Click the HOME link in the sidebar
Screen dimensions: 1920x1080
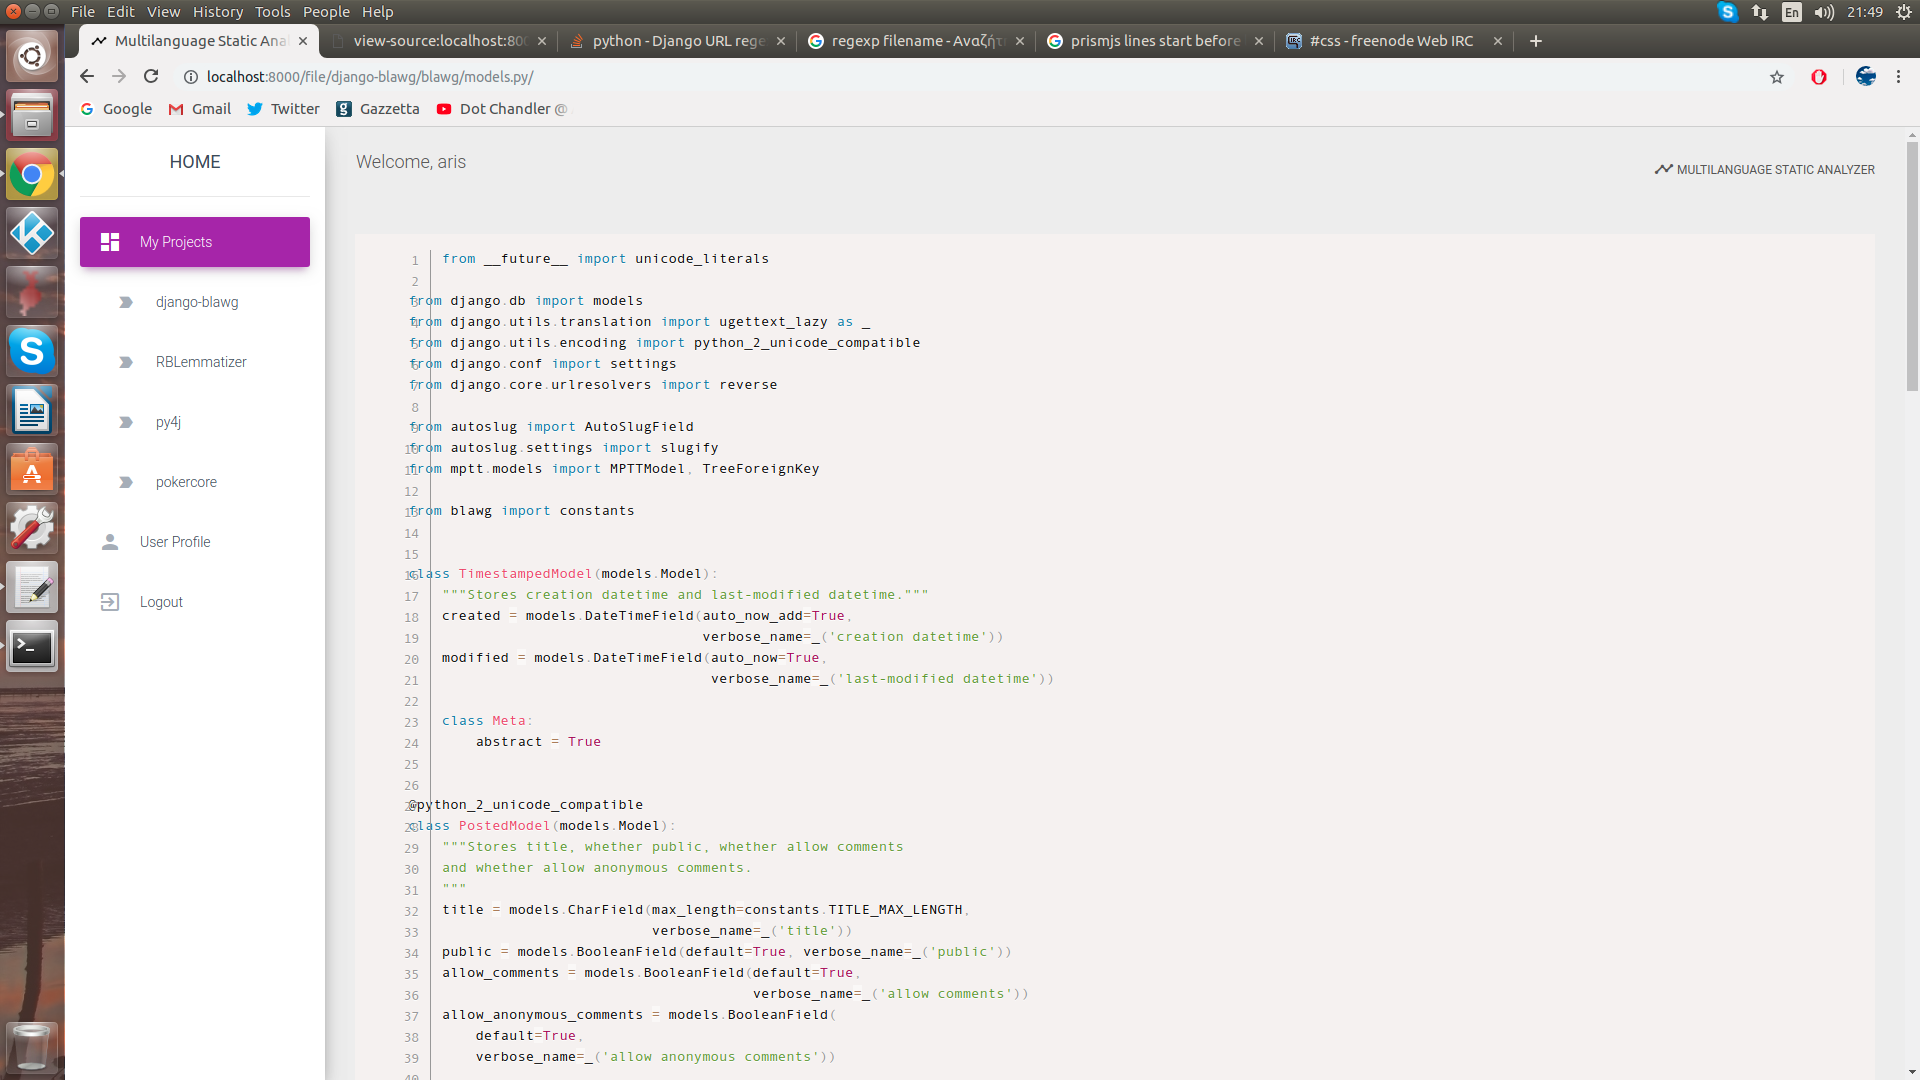(x=195, y=162)
